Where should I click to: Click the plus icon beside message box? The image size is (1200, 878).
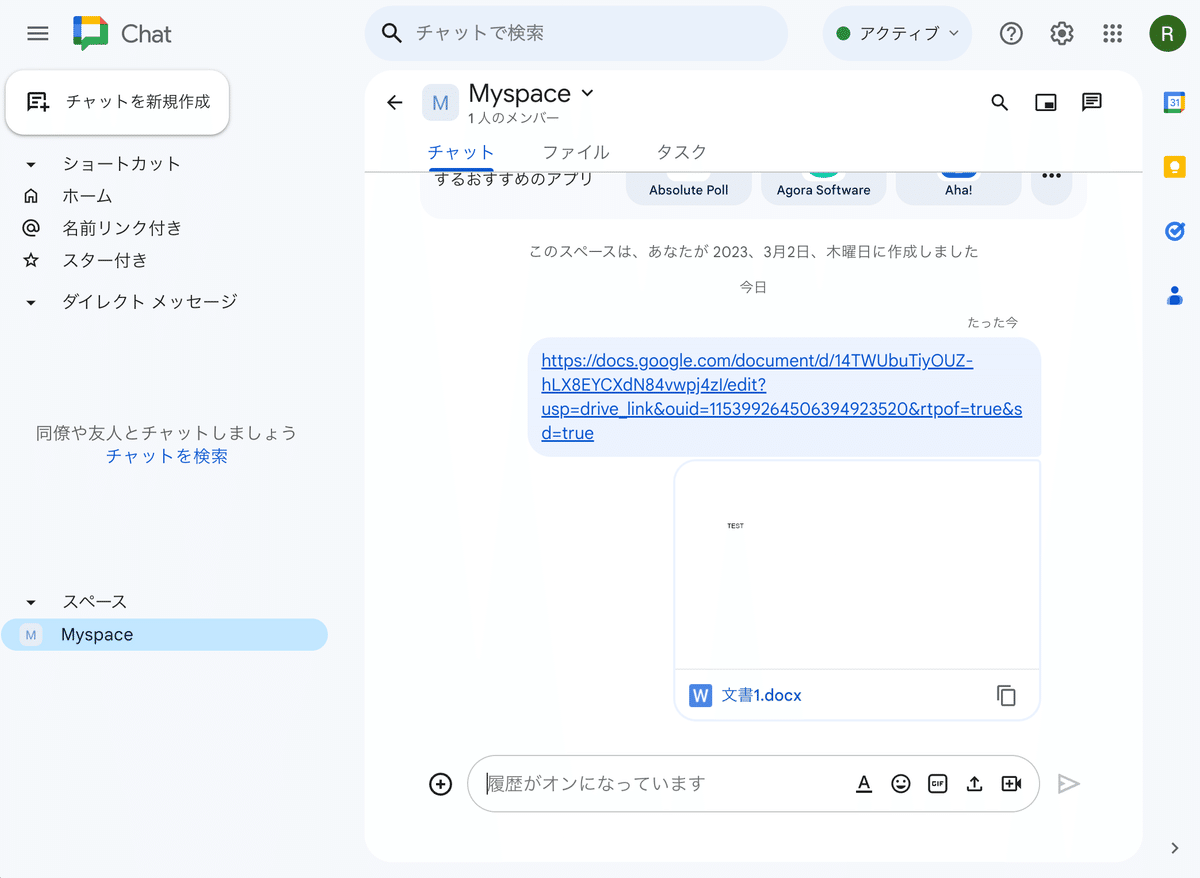point(440,784)
